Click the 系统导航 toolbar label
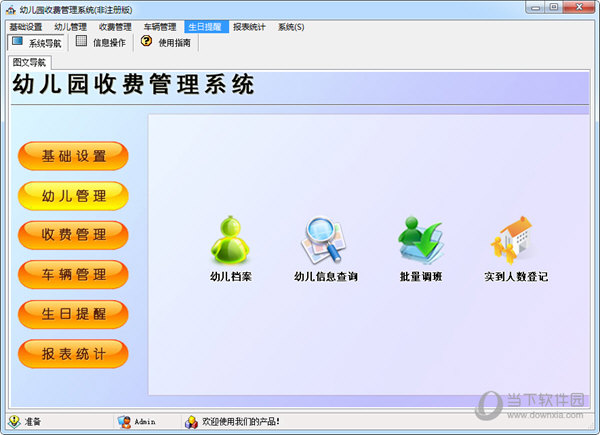The image size is (600, 435). pyautogui.click(x=45, y=43)
